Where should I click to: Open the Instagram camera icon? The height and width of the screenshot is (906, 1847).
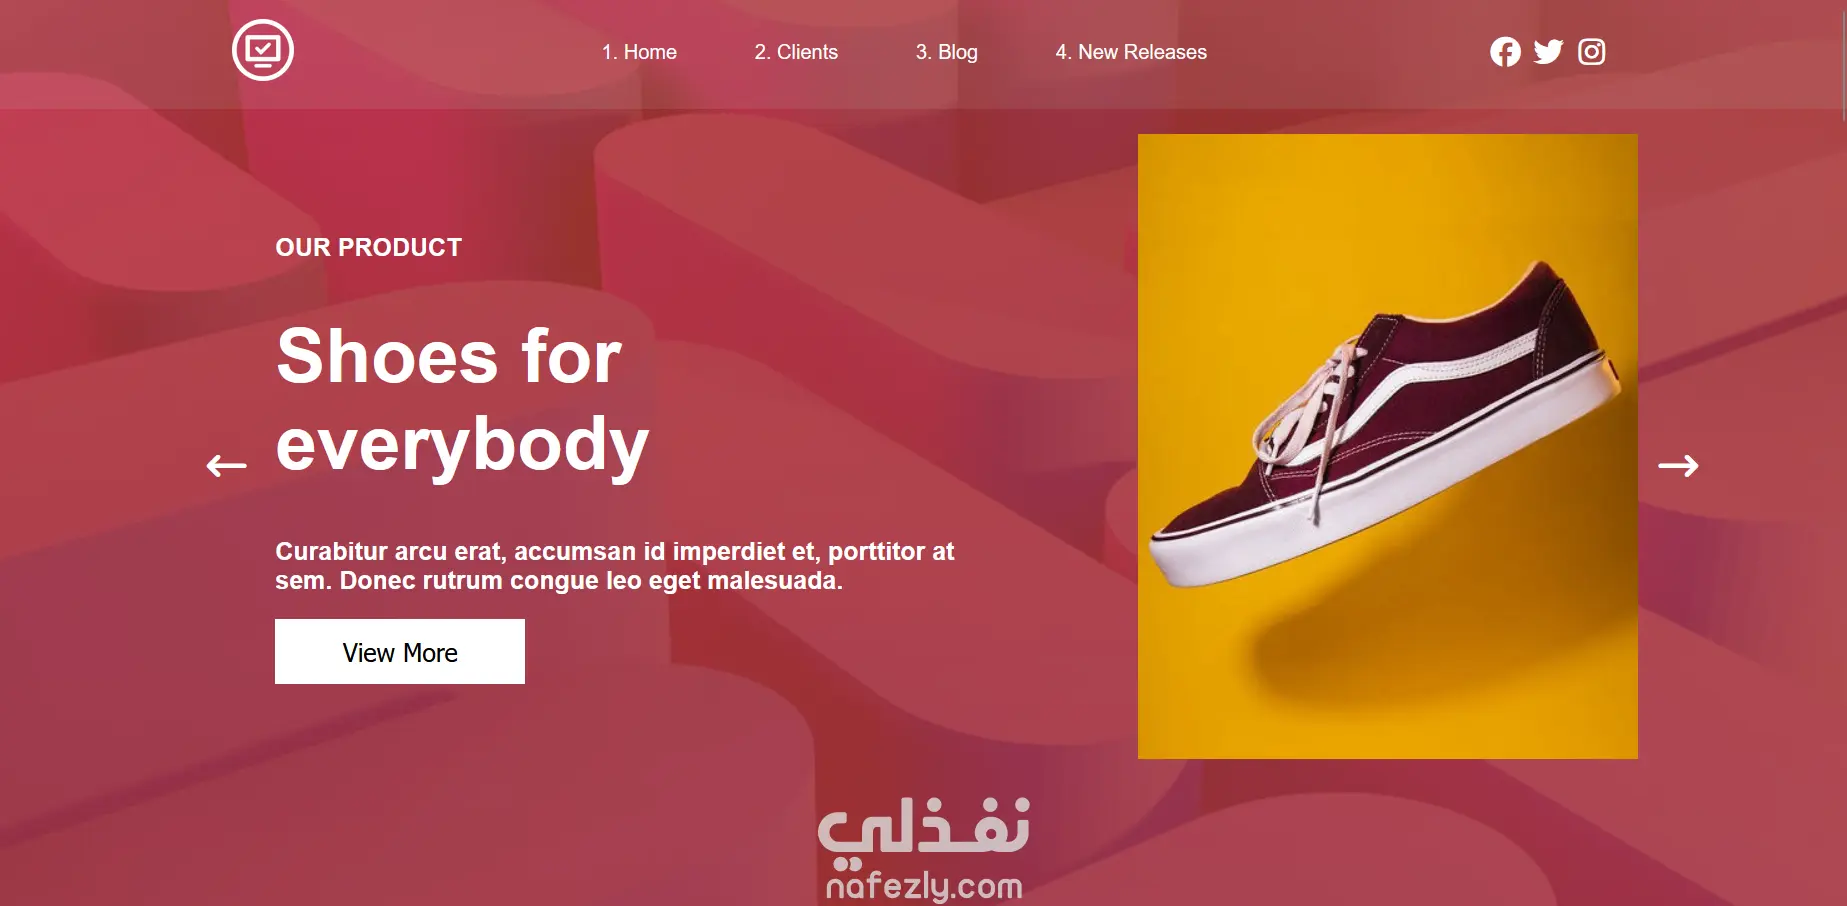pos(1592,52)
